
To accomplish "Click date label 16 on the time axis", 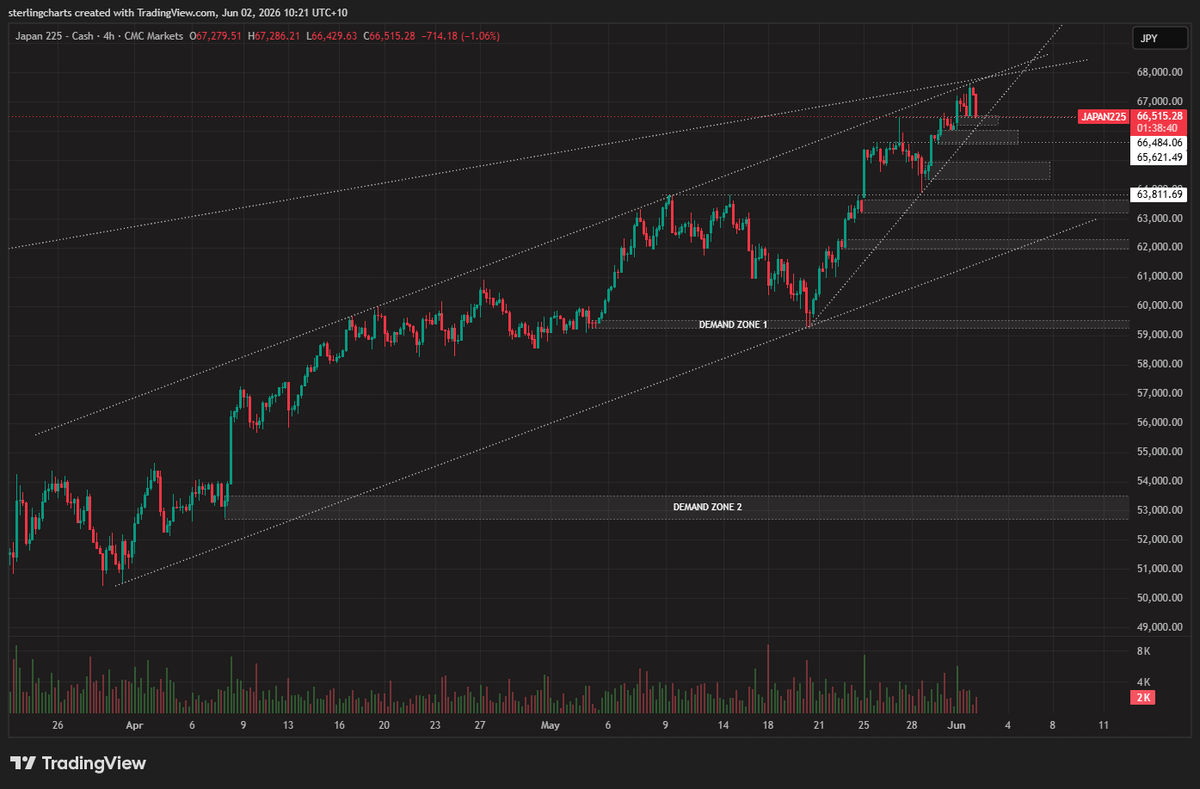I will click(x=340, y=724).
